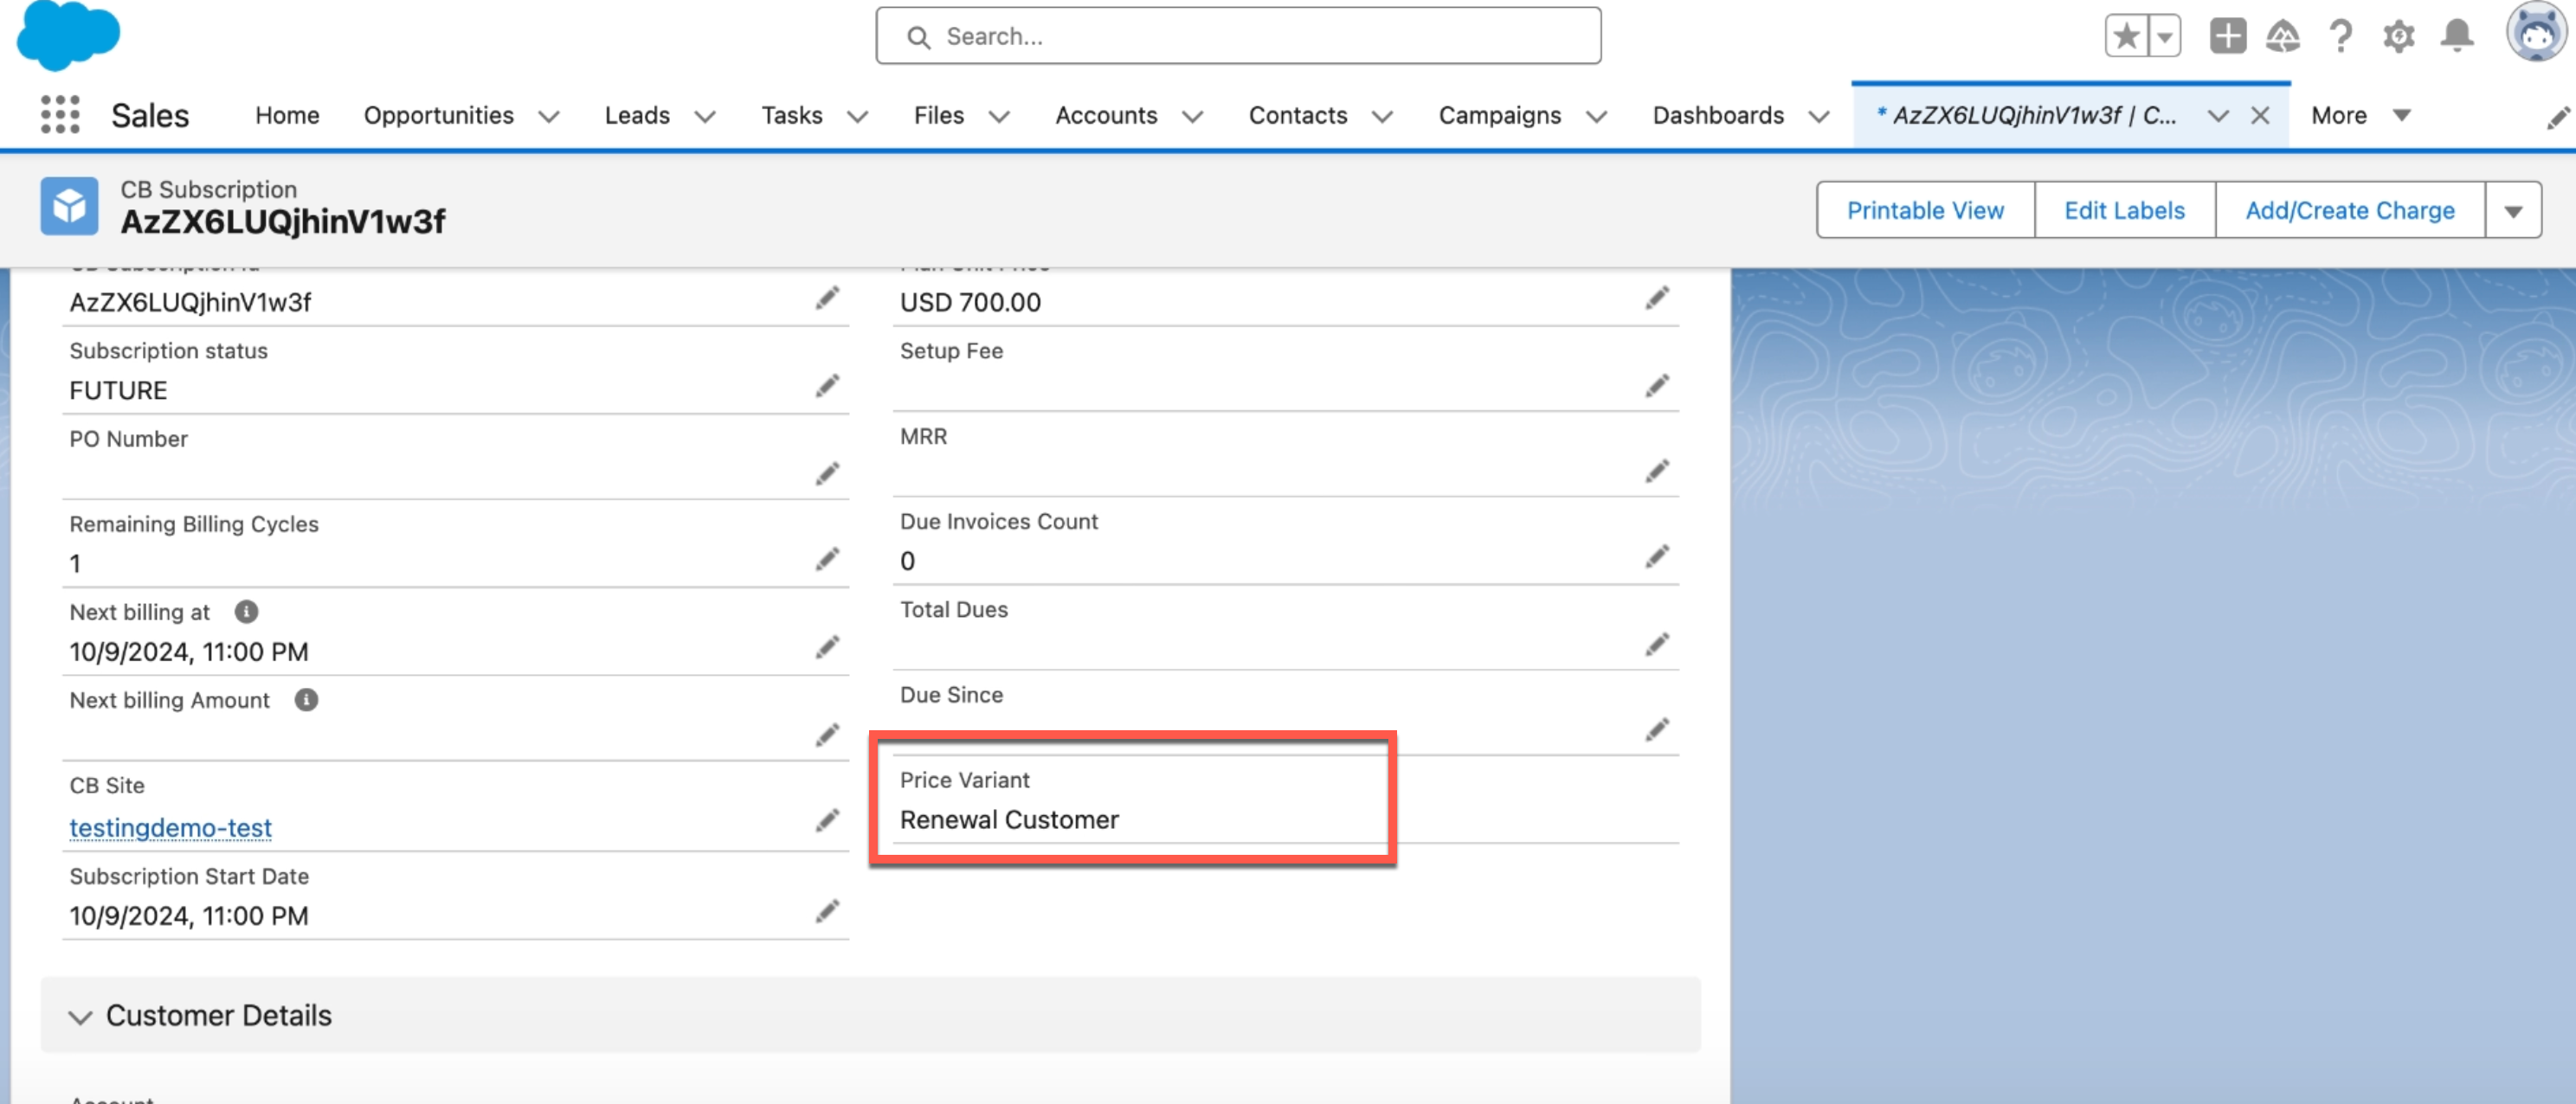Switch to the Home tab
This screenshot has height=1104, width=2576.
click(x=287, y=115)
